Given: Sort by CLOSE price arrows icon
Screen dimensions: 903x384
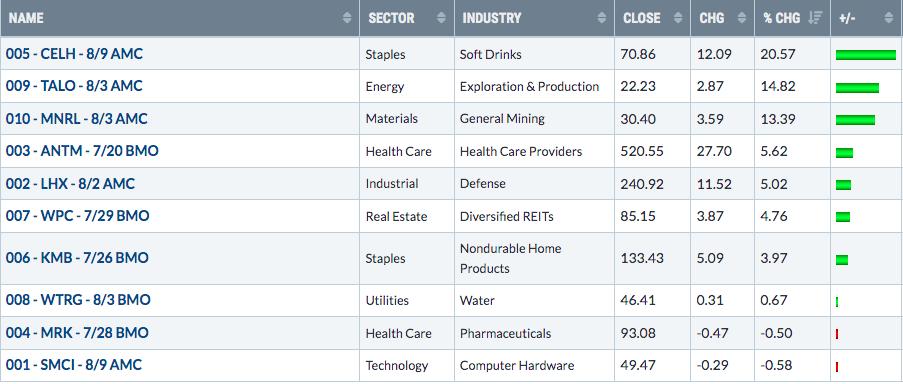Looking at the screenshot, I should click(678, 18).
